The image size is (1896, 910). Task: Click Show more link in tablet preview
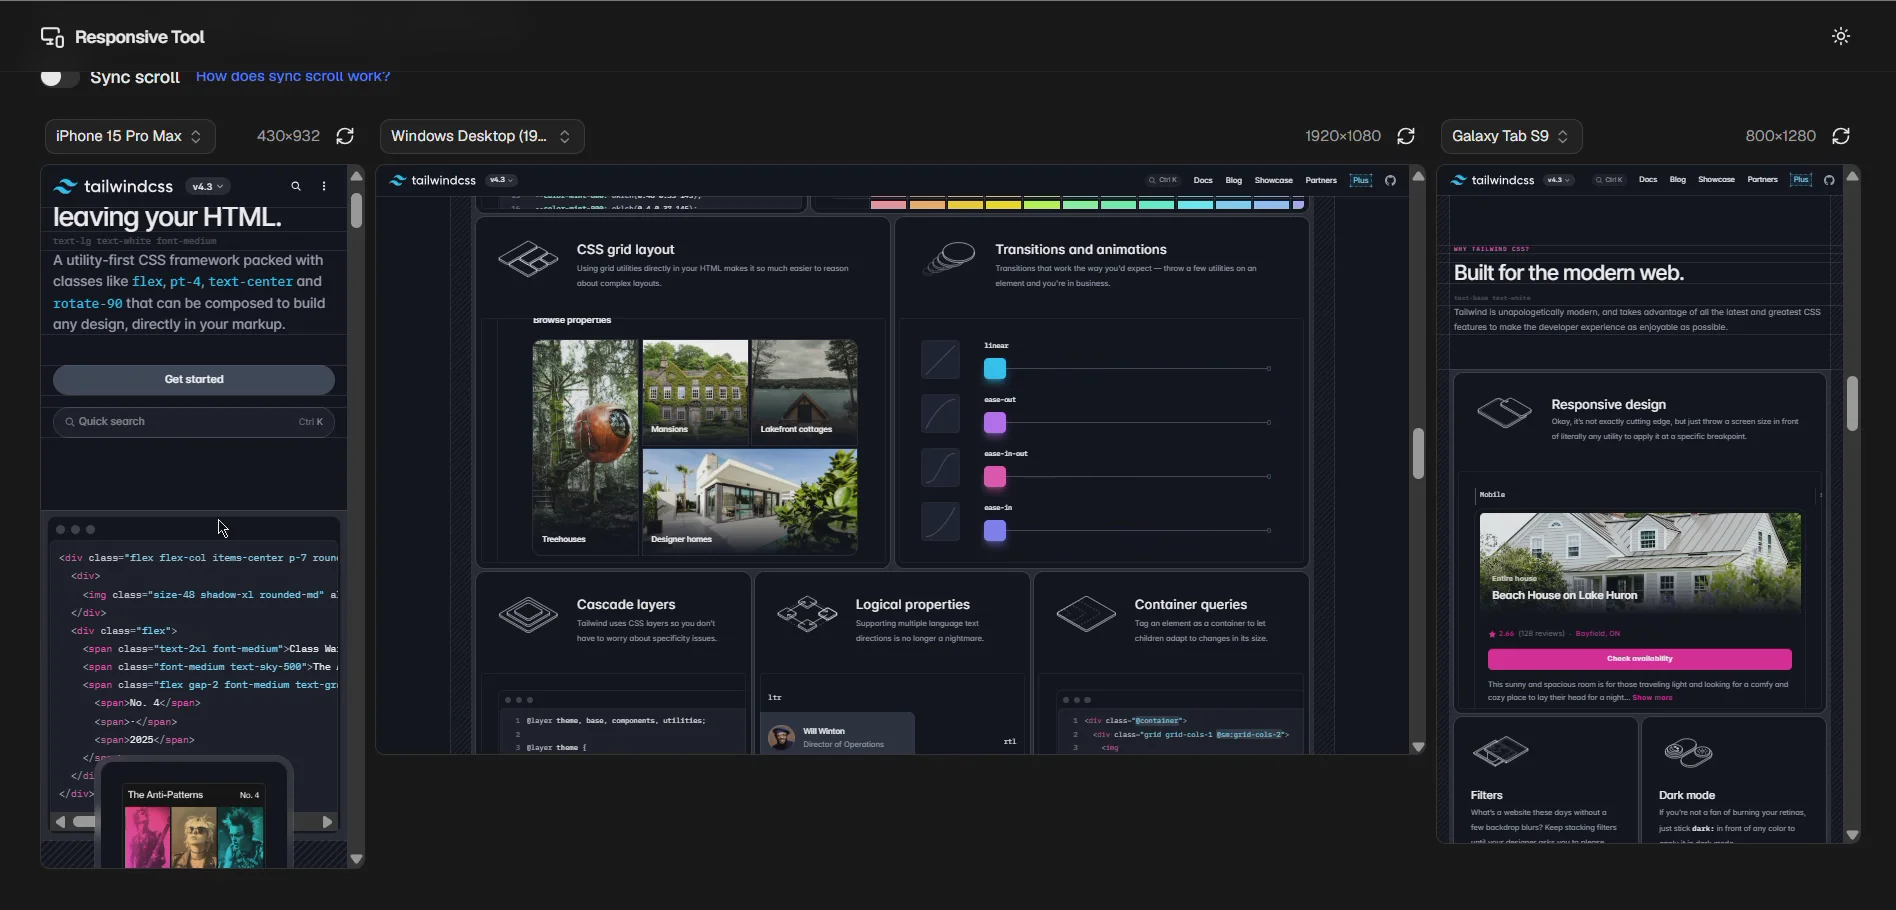click(1652, 698)
